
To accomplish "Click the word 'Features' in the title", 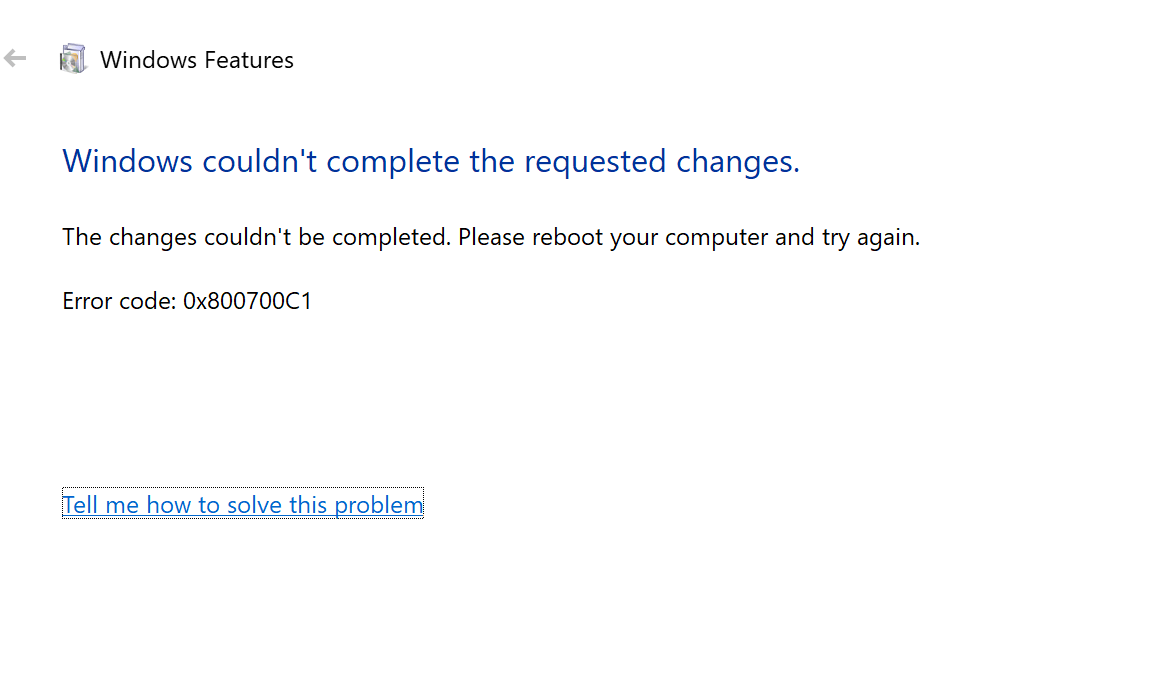I will pyautogui.click(x=248, y=60).
